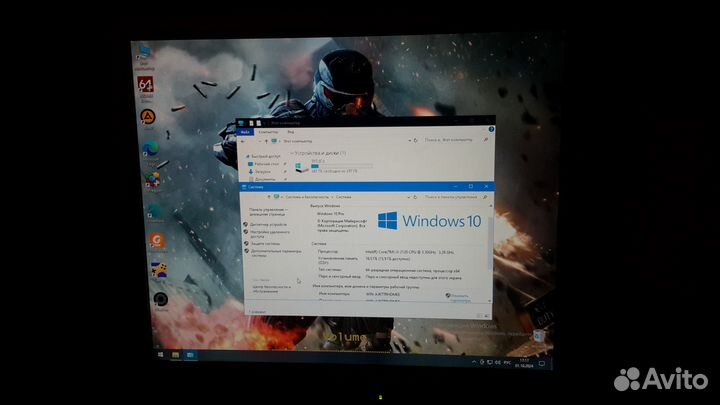
Task: Expand the Explorer address history dropdown
Action: click(x=409, y=141)
